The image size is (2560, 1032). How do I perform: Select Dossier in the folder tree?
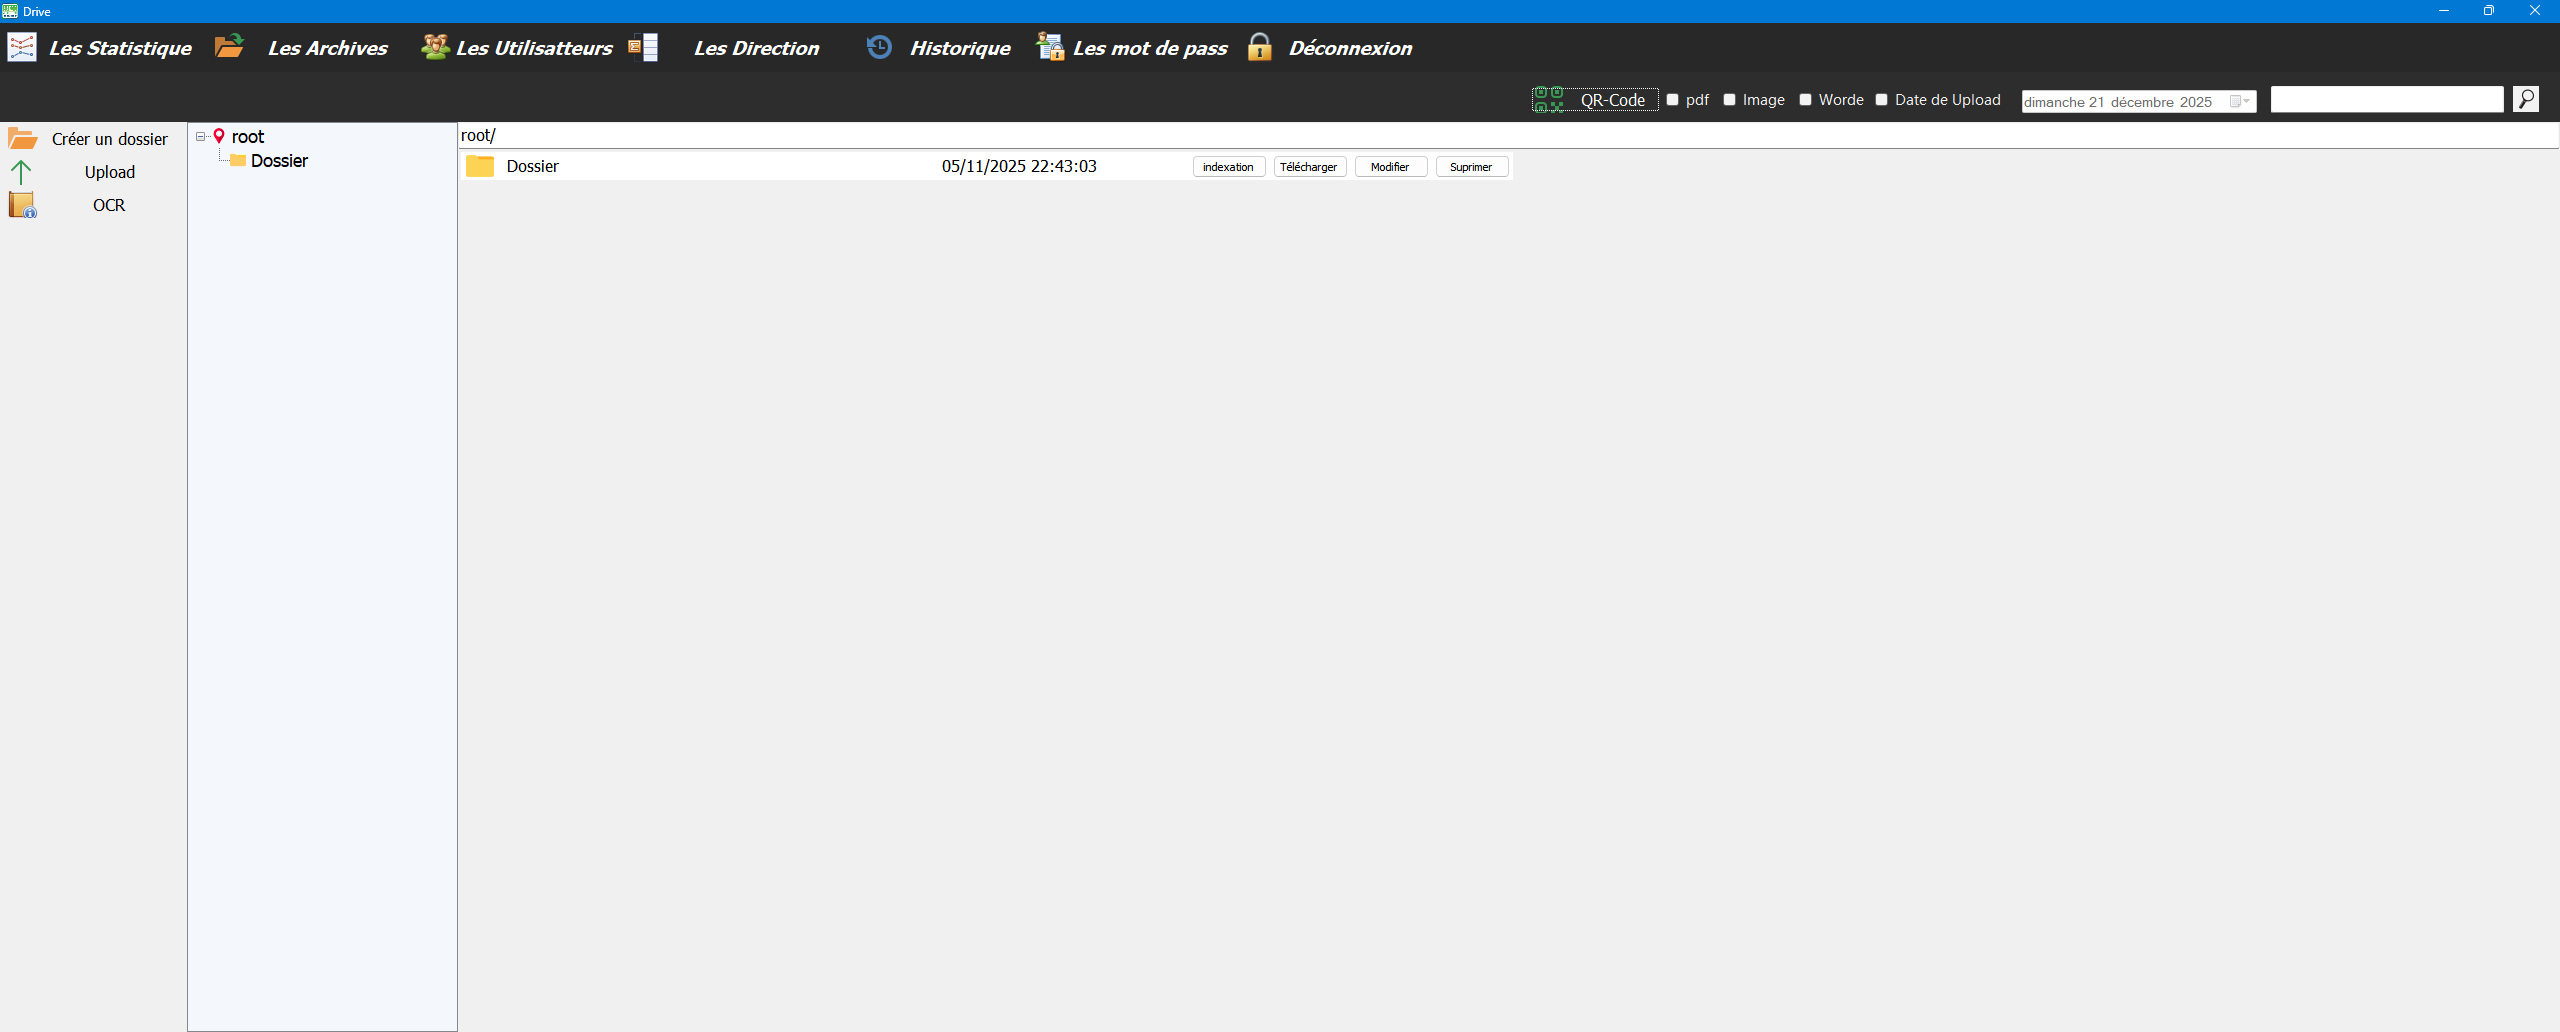pyautogui.click(x=279, y=161)
